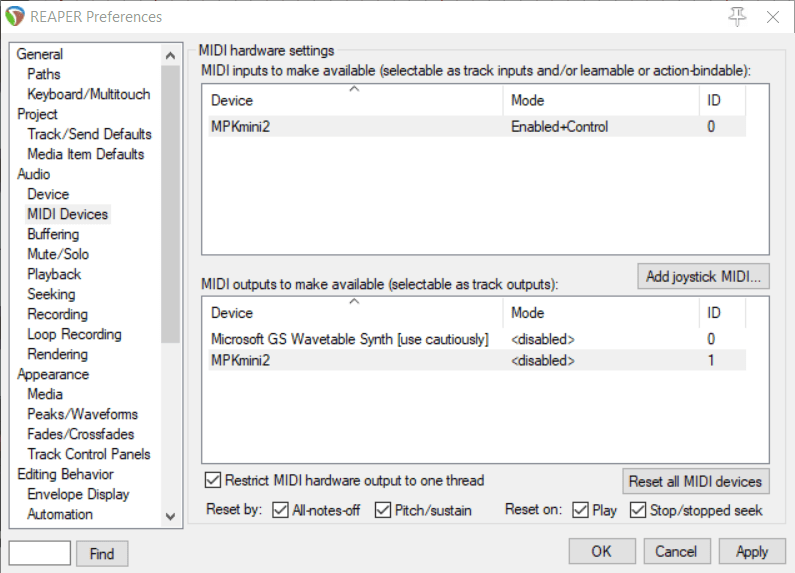Click the REAPER logo icon in title bar
The width and height of the screenshot is (795, 573).
coord(14,16)
